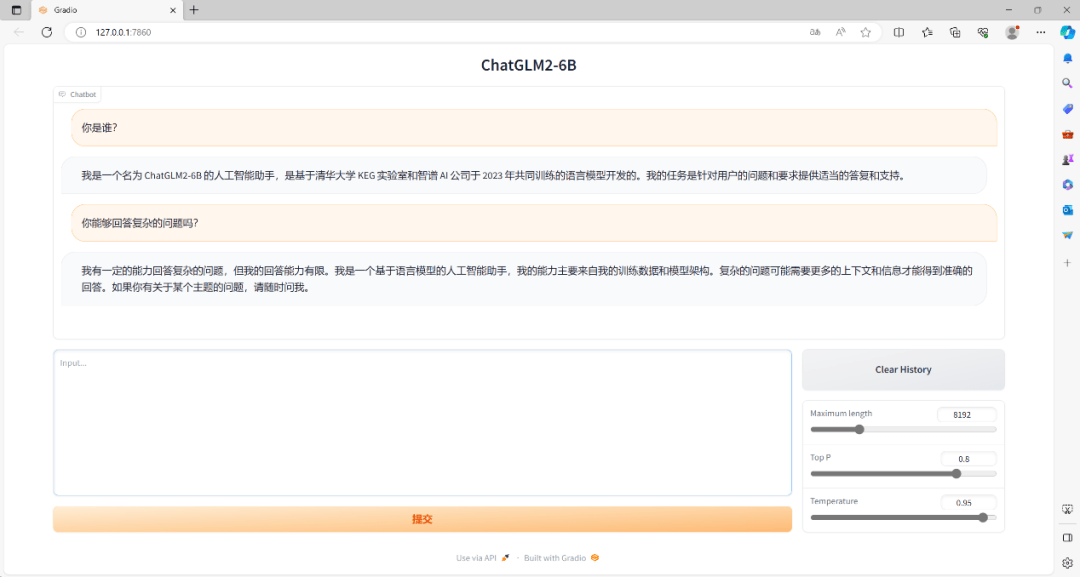Refresh the page
Viewport: 1080px width, 577px height.
[x=46, y=32]
